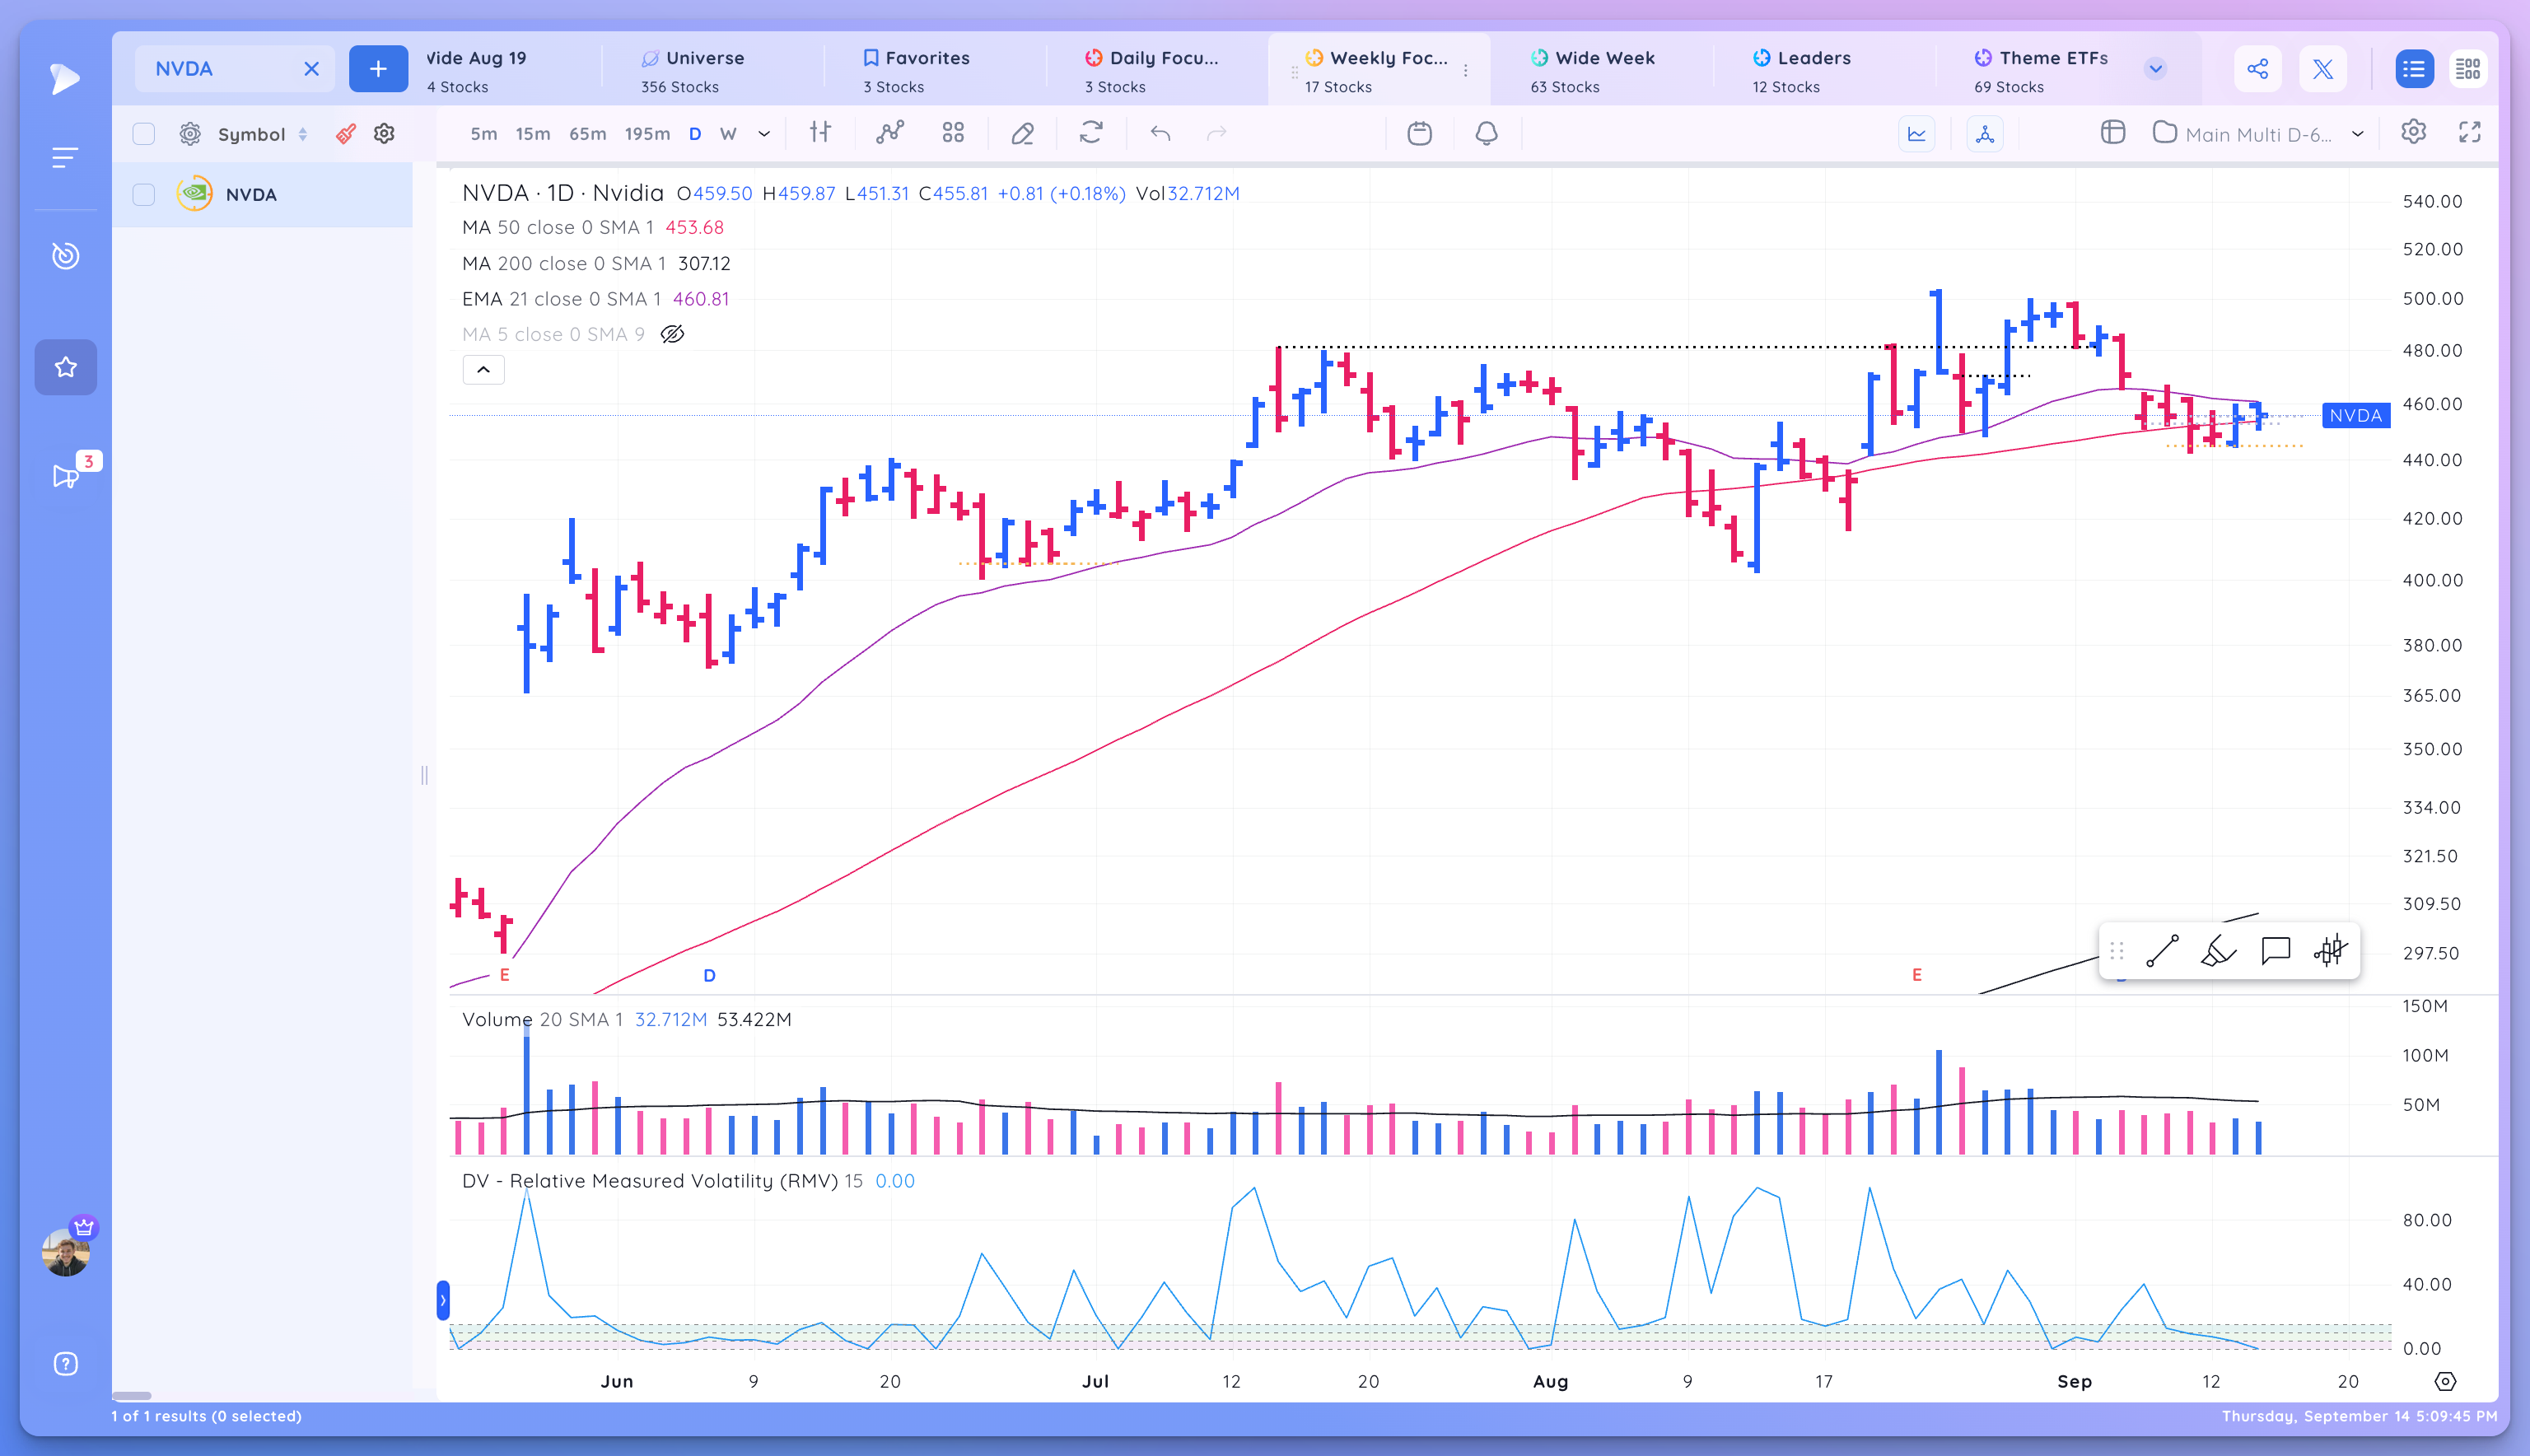Sort by Symbol column arrows
This screenshot has height=1456, width=2530.
tap(303, 134)
